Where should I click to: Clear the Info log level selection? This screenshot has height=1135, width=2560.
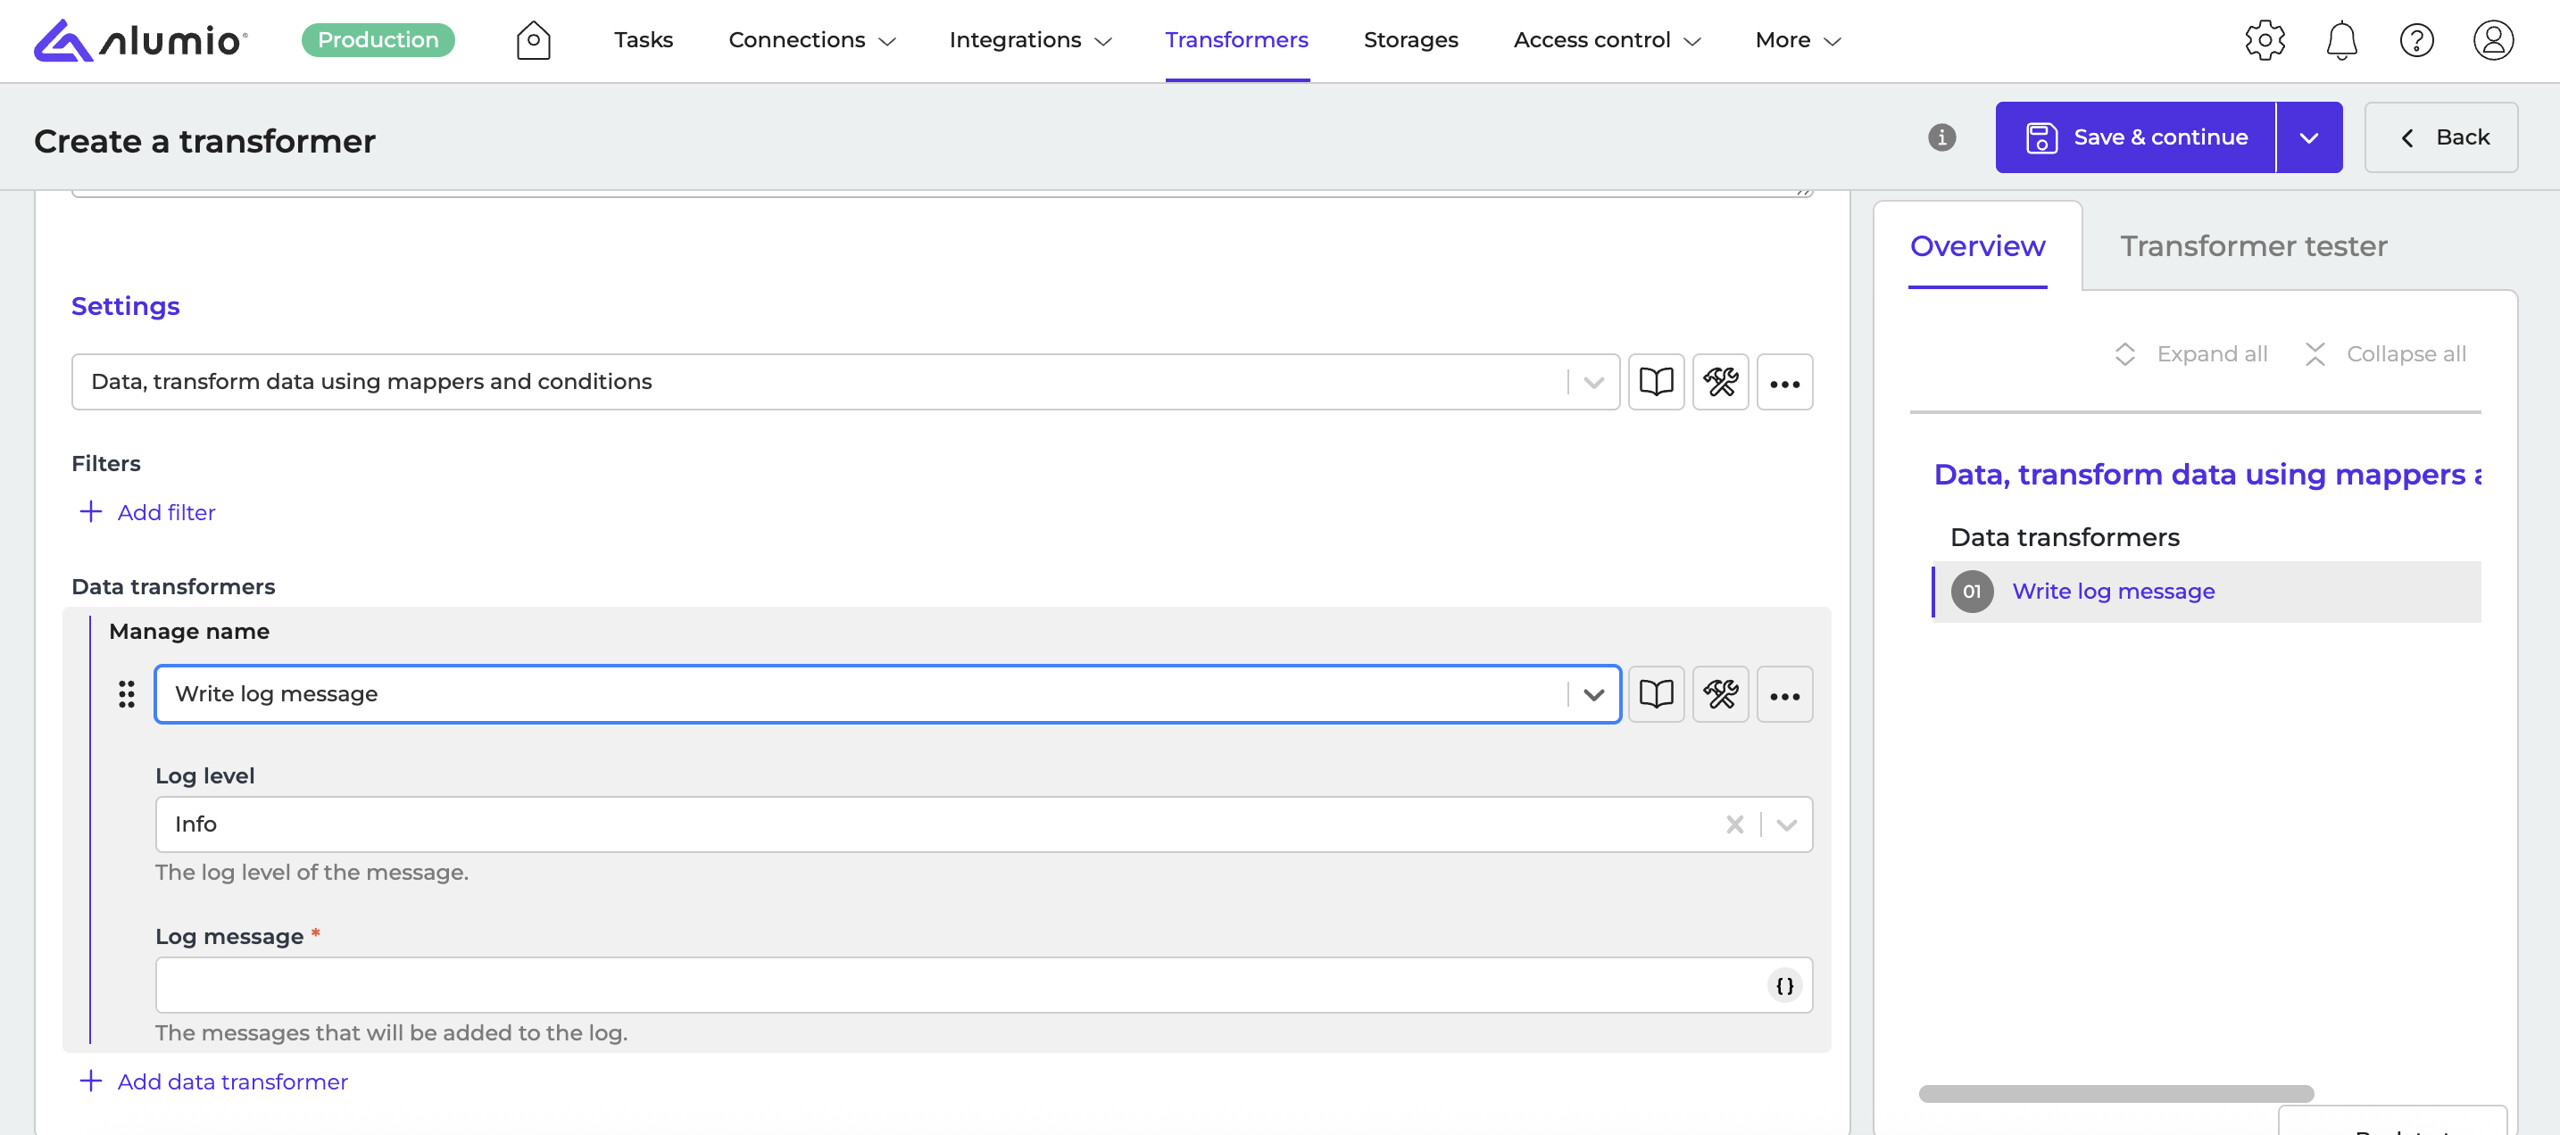1734,824
